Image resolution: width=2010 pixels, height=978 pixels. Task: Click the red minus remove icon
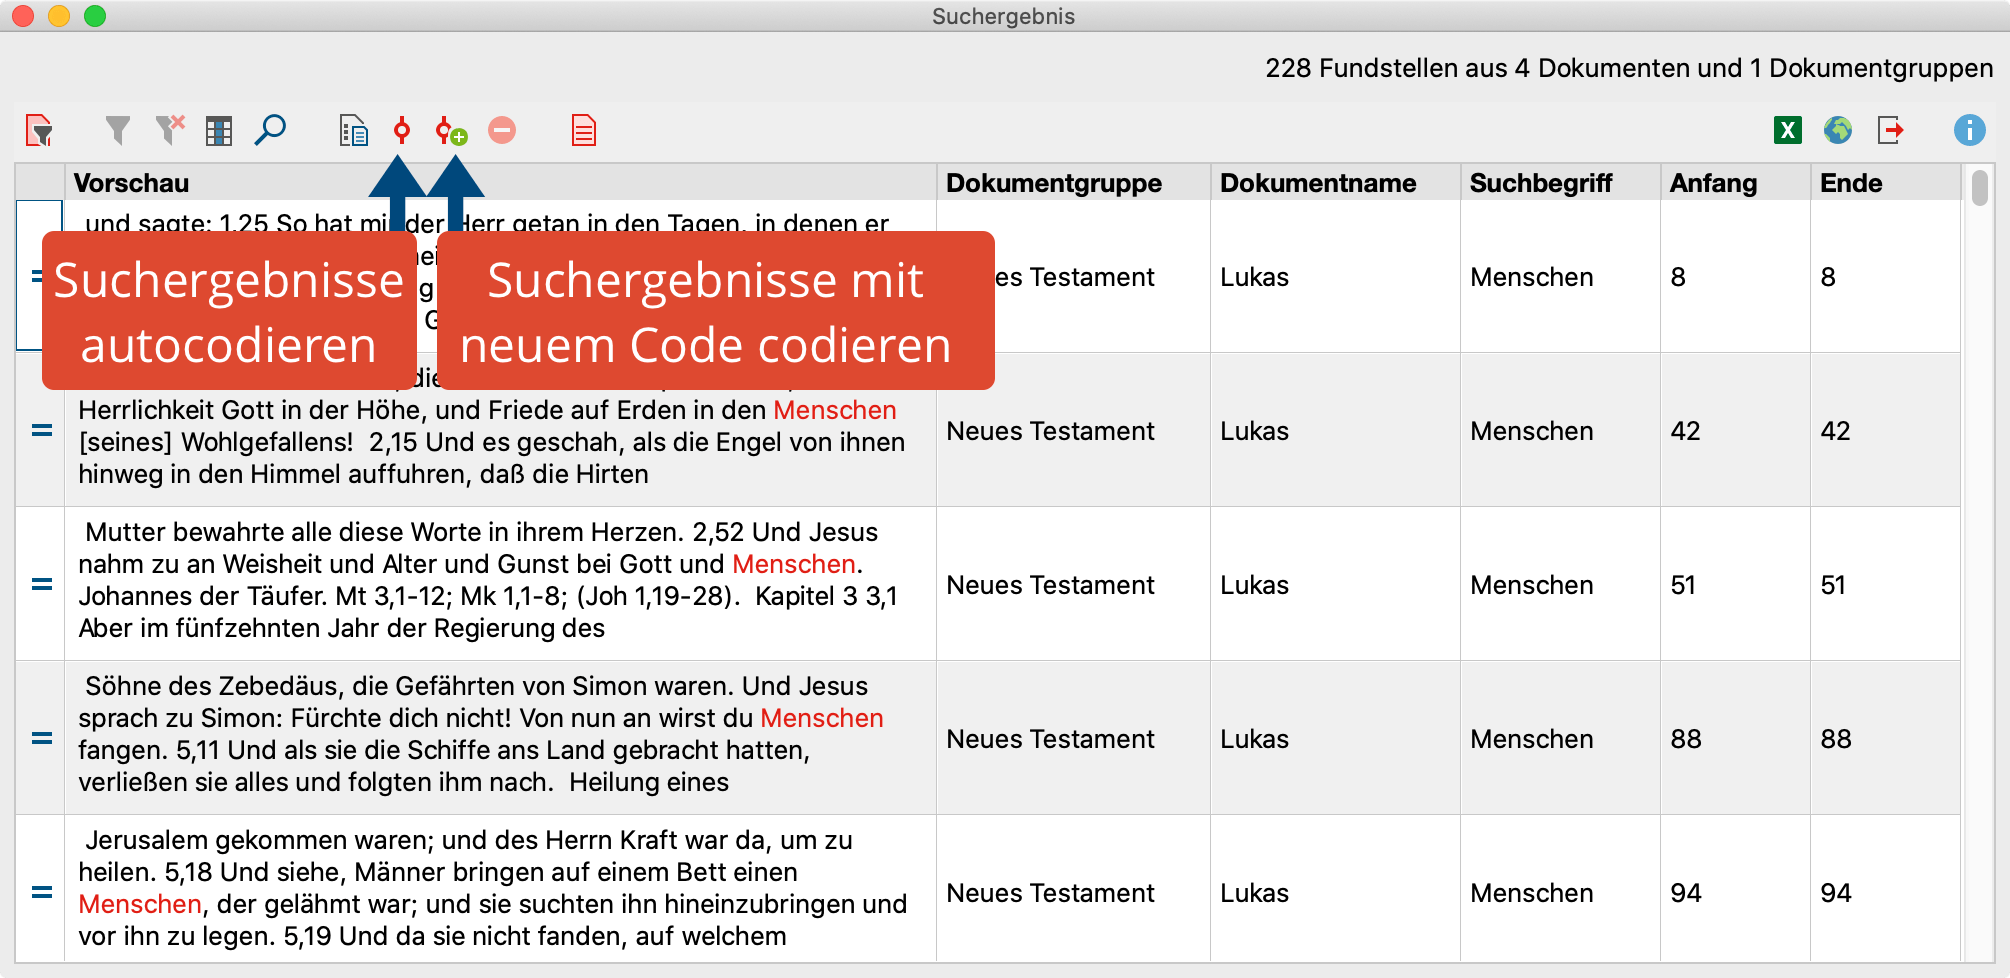(502, 130)
